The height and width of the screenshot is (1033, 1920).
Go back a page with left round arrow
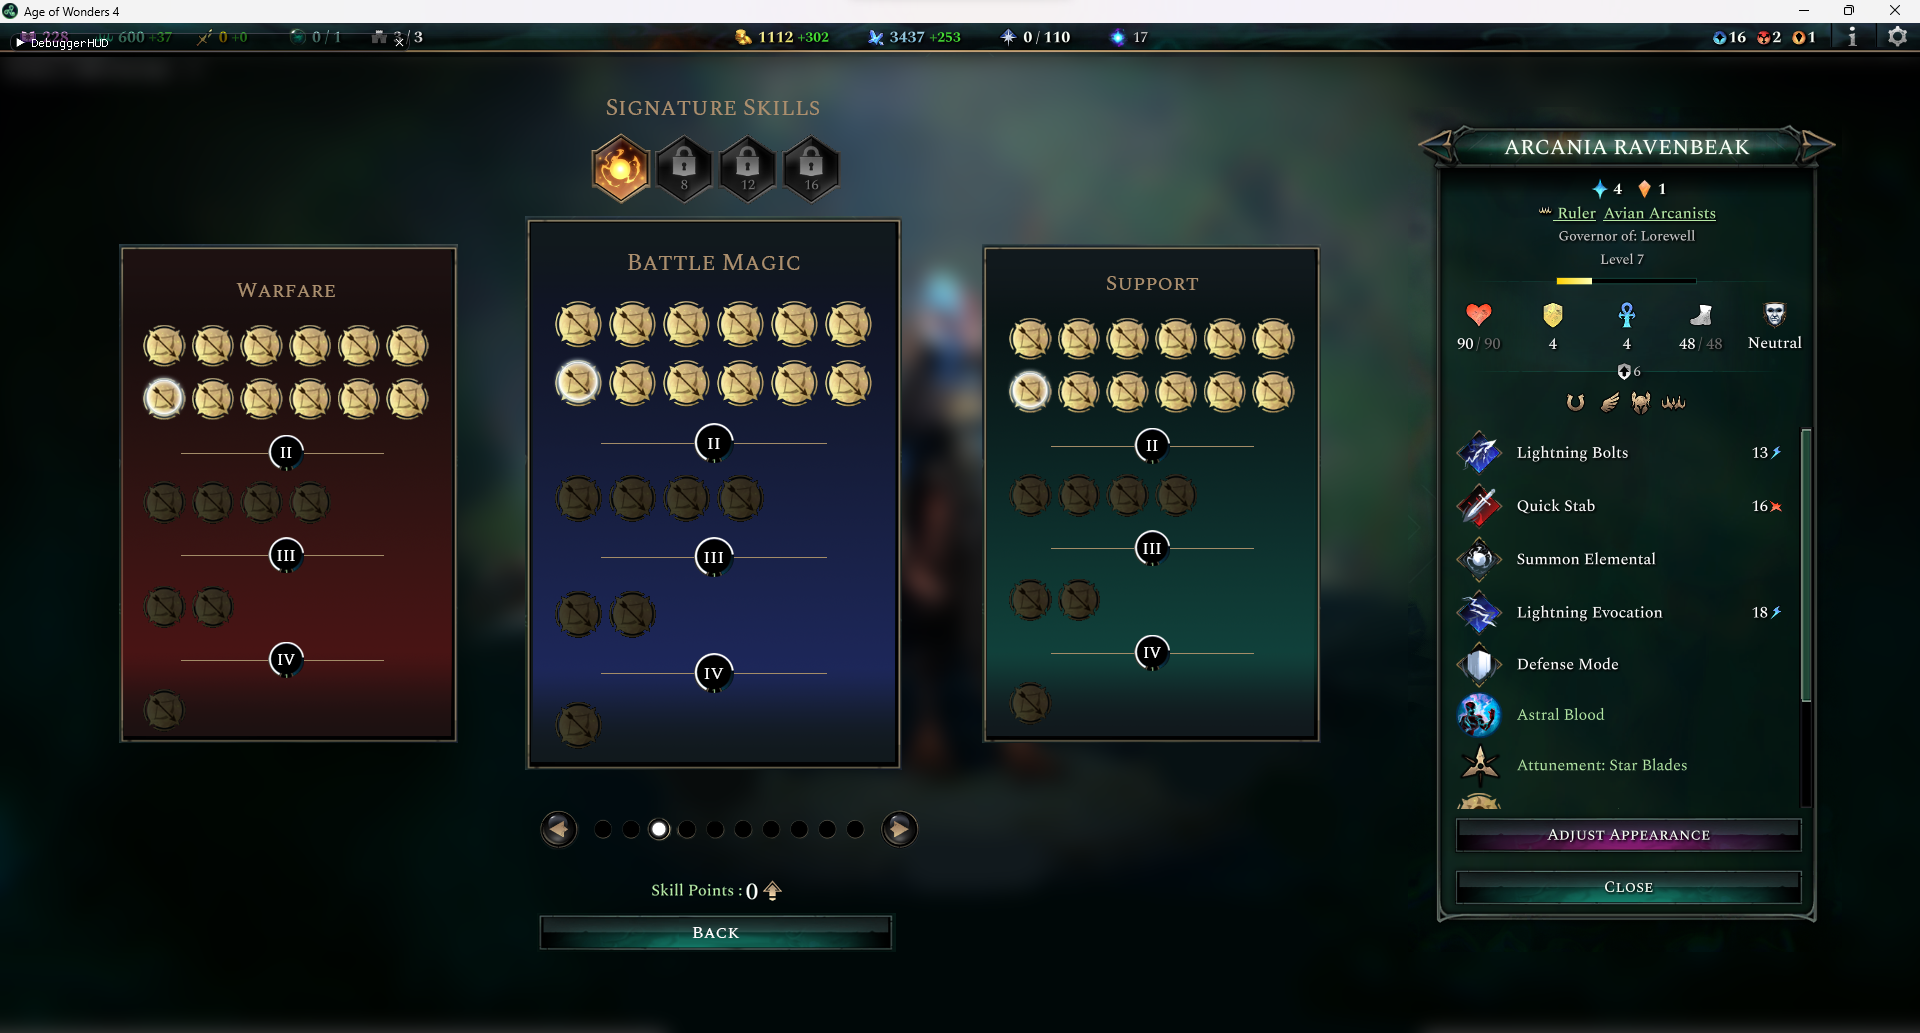559,829
